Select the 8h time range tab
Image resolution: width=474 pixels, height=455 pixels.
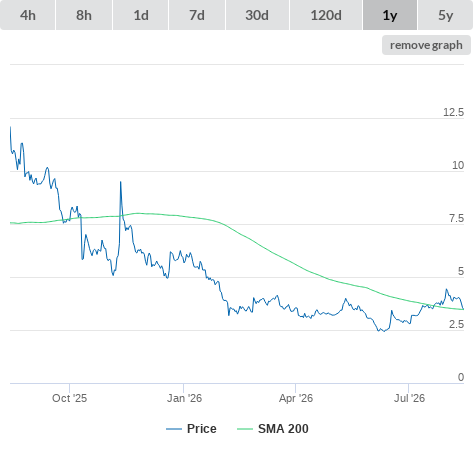pos(84,15)
